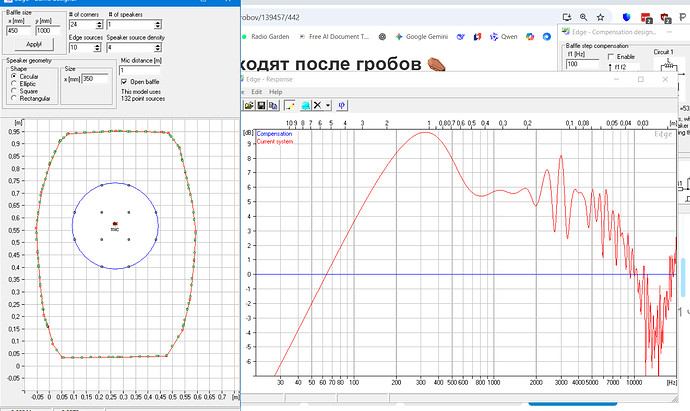Viewport: 690px width, 411px height.
Task: Open dropdown arrow next to X toolbar icon
Action: pos(328,105)
